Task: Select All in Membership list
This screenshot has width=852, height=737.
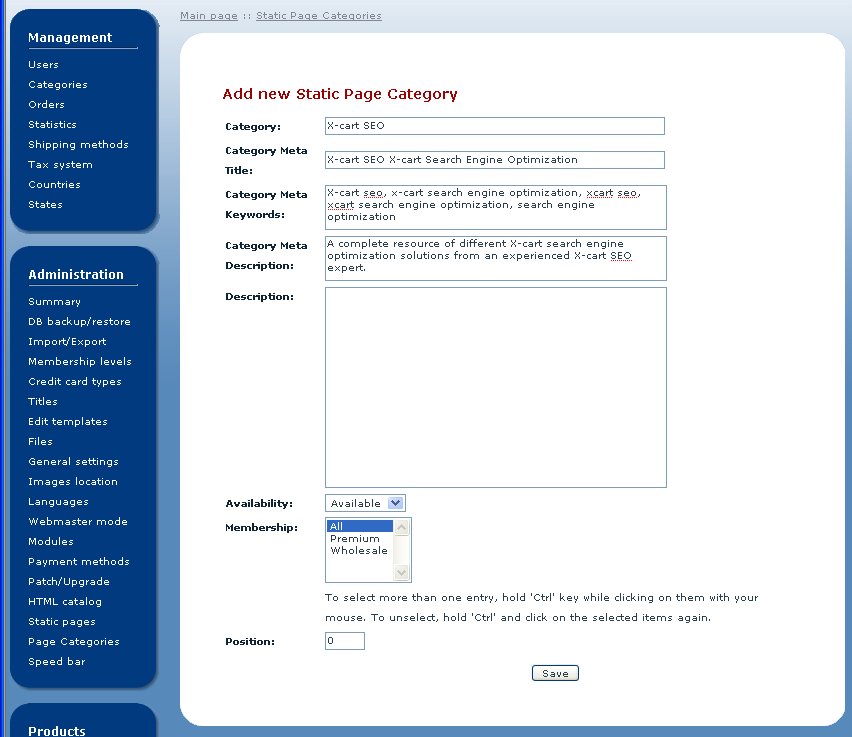Action: 359,526
